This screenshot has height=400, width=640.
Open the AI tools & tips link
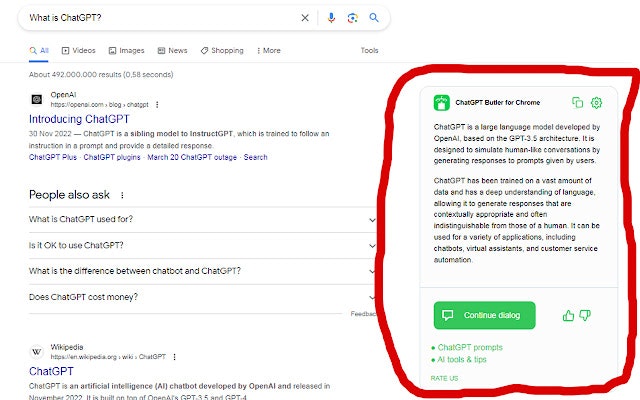[462, 360]
